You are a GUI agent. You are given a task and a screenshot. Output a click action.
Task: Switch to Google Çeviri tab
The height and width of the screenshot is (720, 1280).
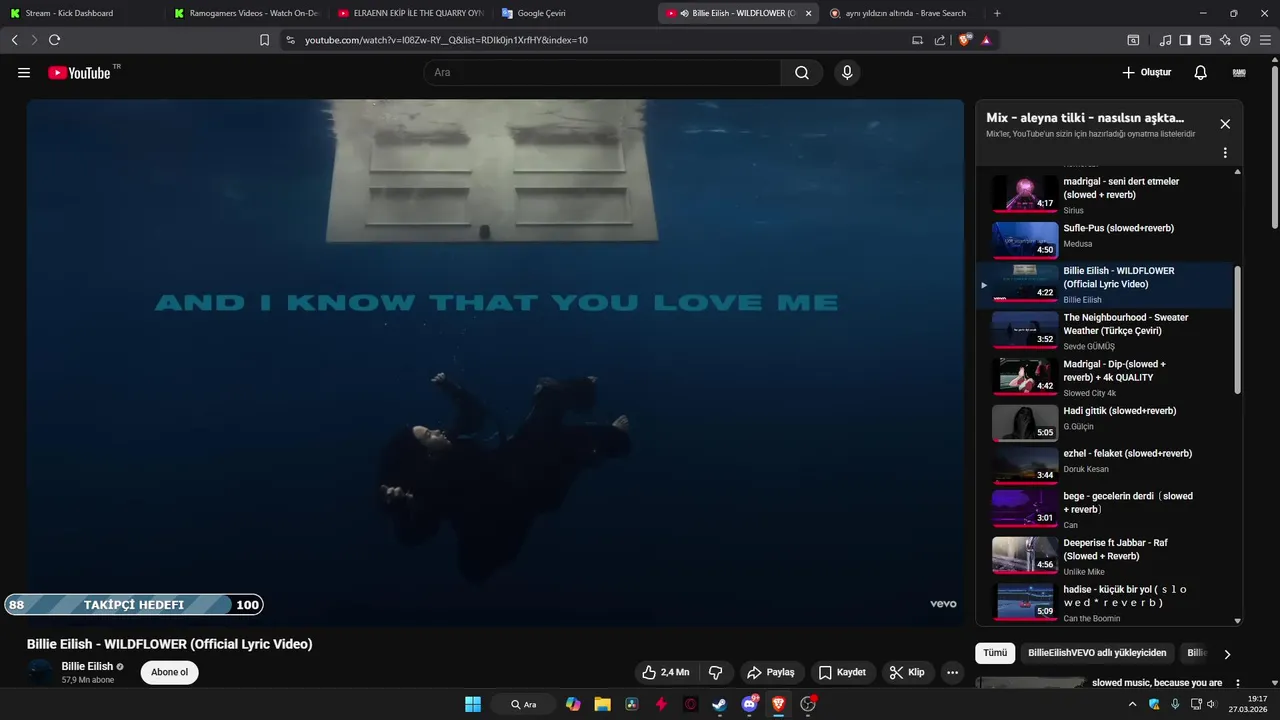click(574, 13)
